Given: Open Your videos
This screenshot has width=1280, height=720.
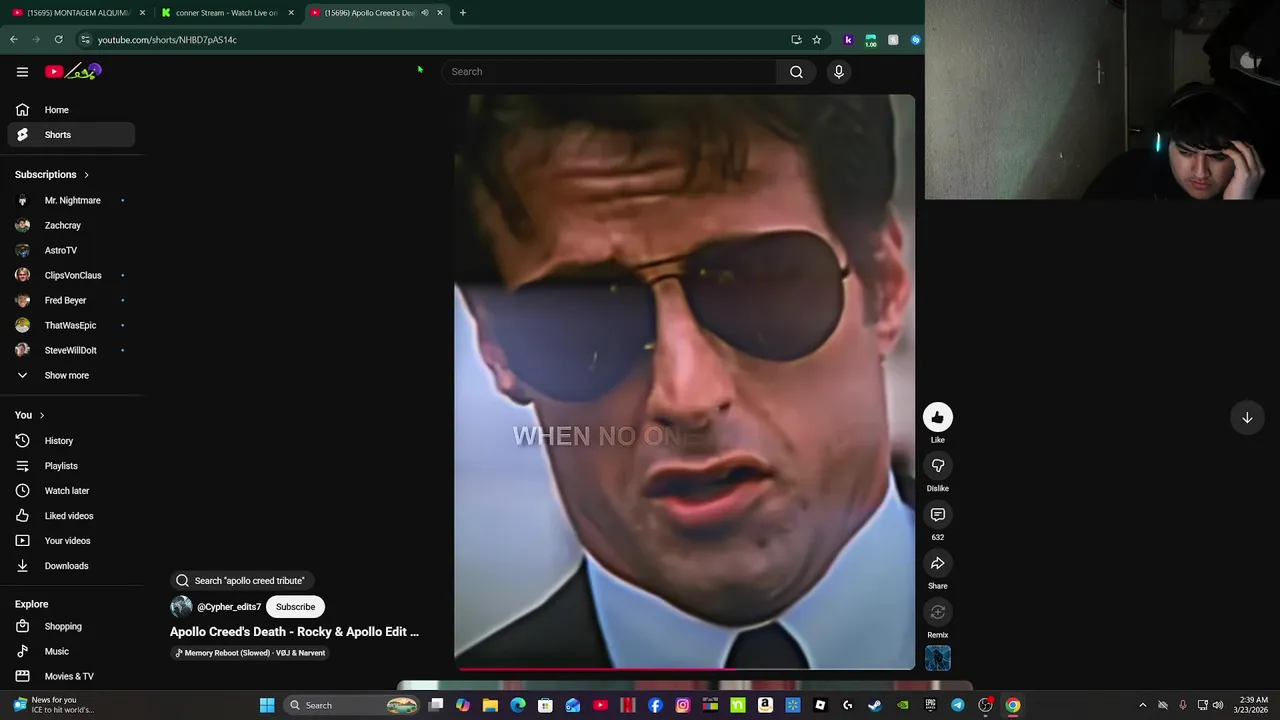Looking at the screenshot, I should tap(71, 541).
